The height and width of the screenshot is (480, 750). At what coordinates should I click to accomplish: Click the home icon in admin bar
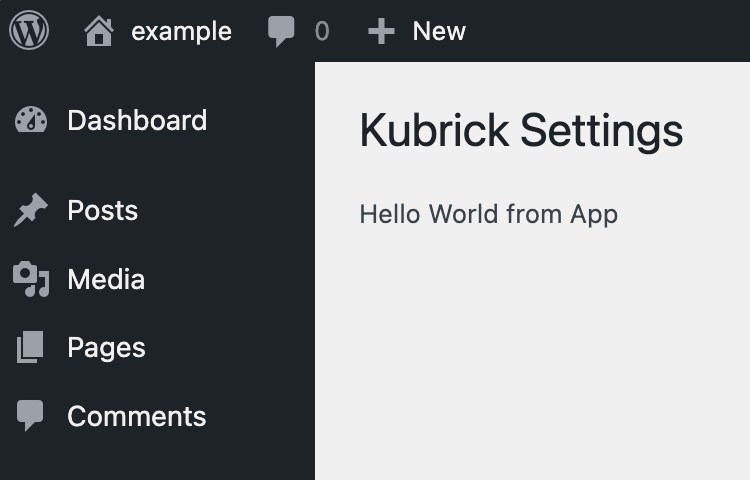(x=99, y=32)
